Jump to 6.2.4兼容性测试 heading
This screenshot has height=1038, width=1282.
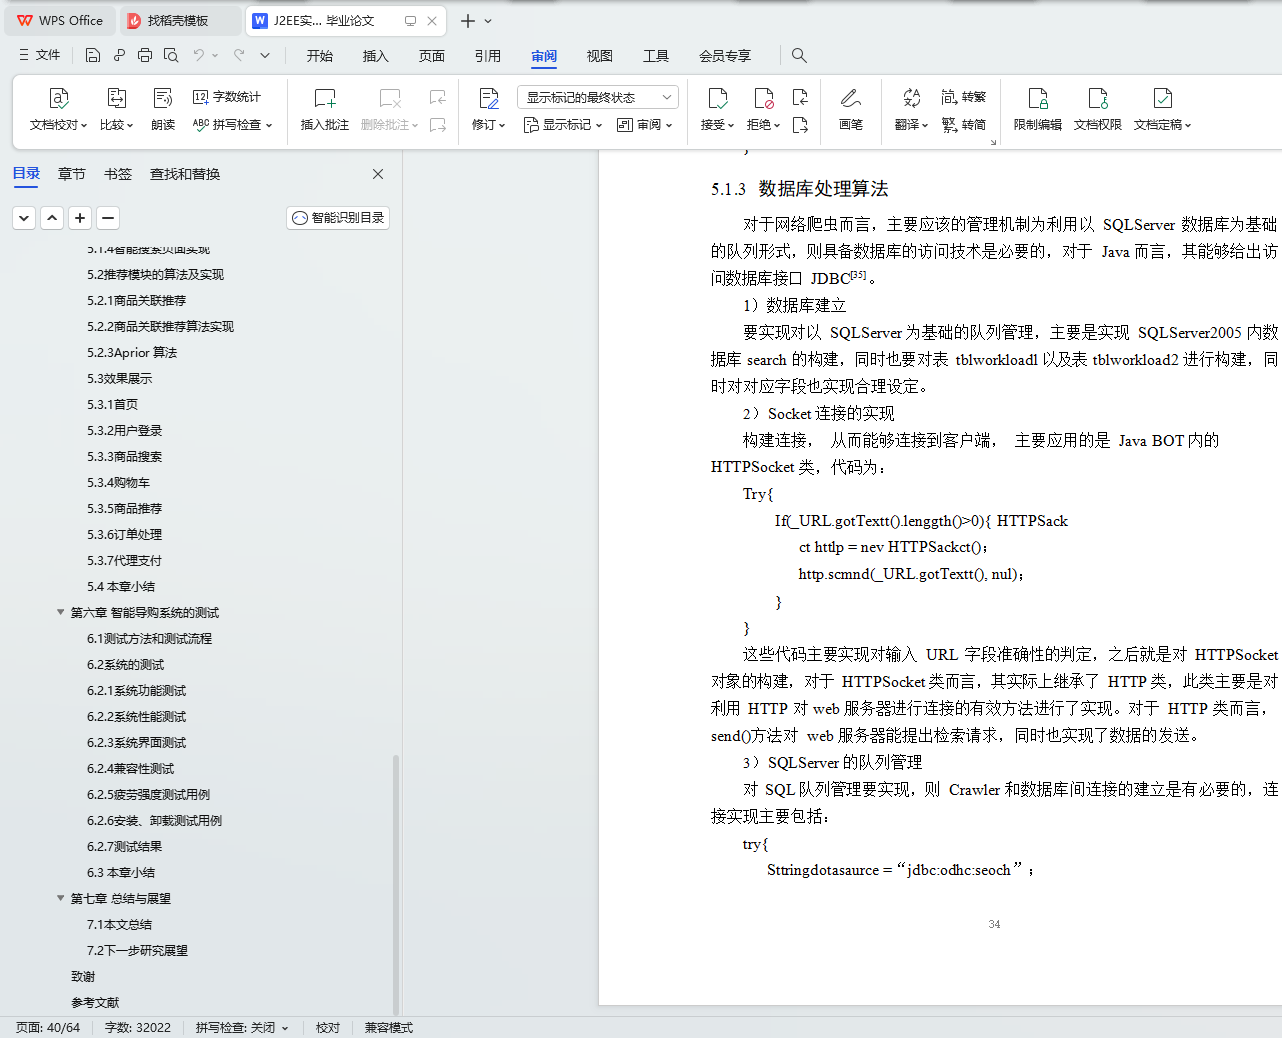pos(130,768)
